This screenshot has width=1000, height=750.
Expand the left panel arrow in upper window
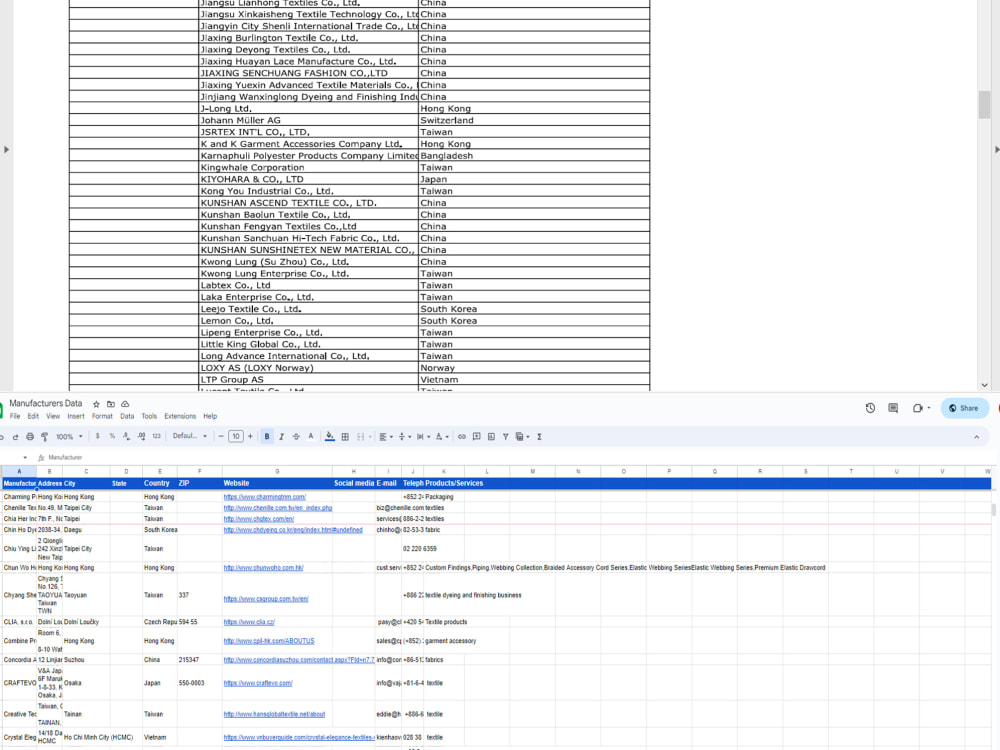pyautogui.click(x=6, y=150)
